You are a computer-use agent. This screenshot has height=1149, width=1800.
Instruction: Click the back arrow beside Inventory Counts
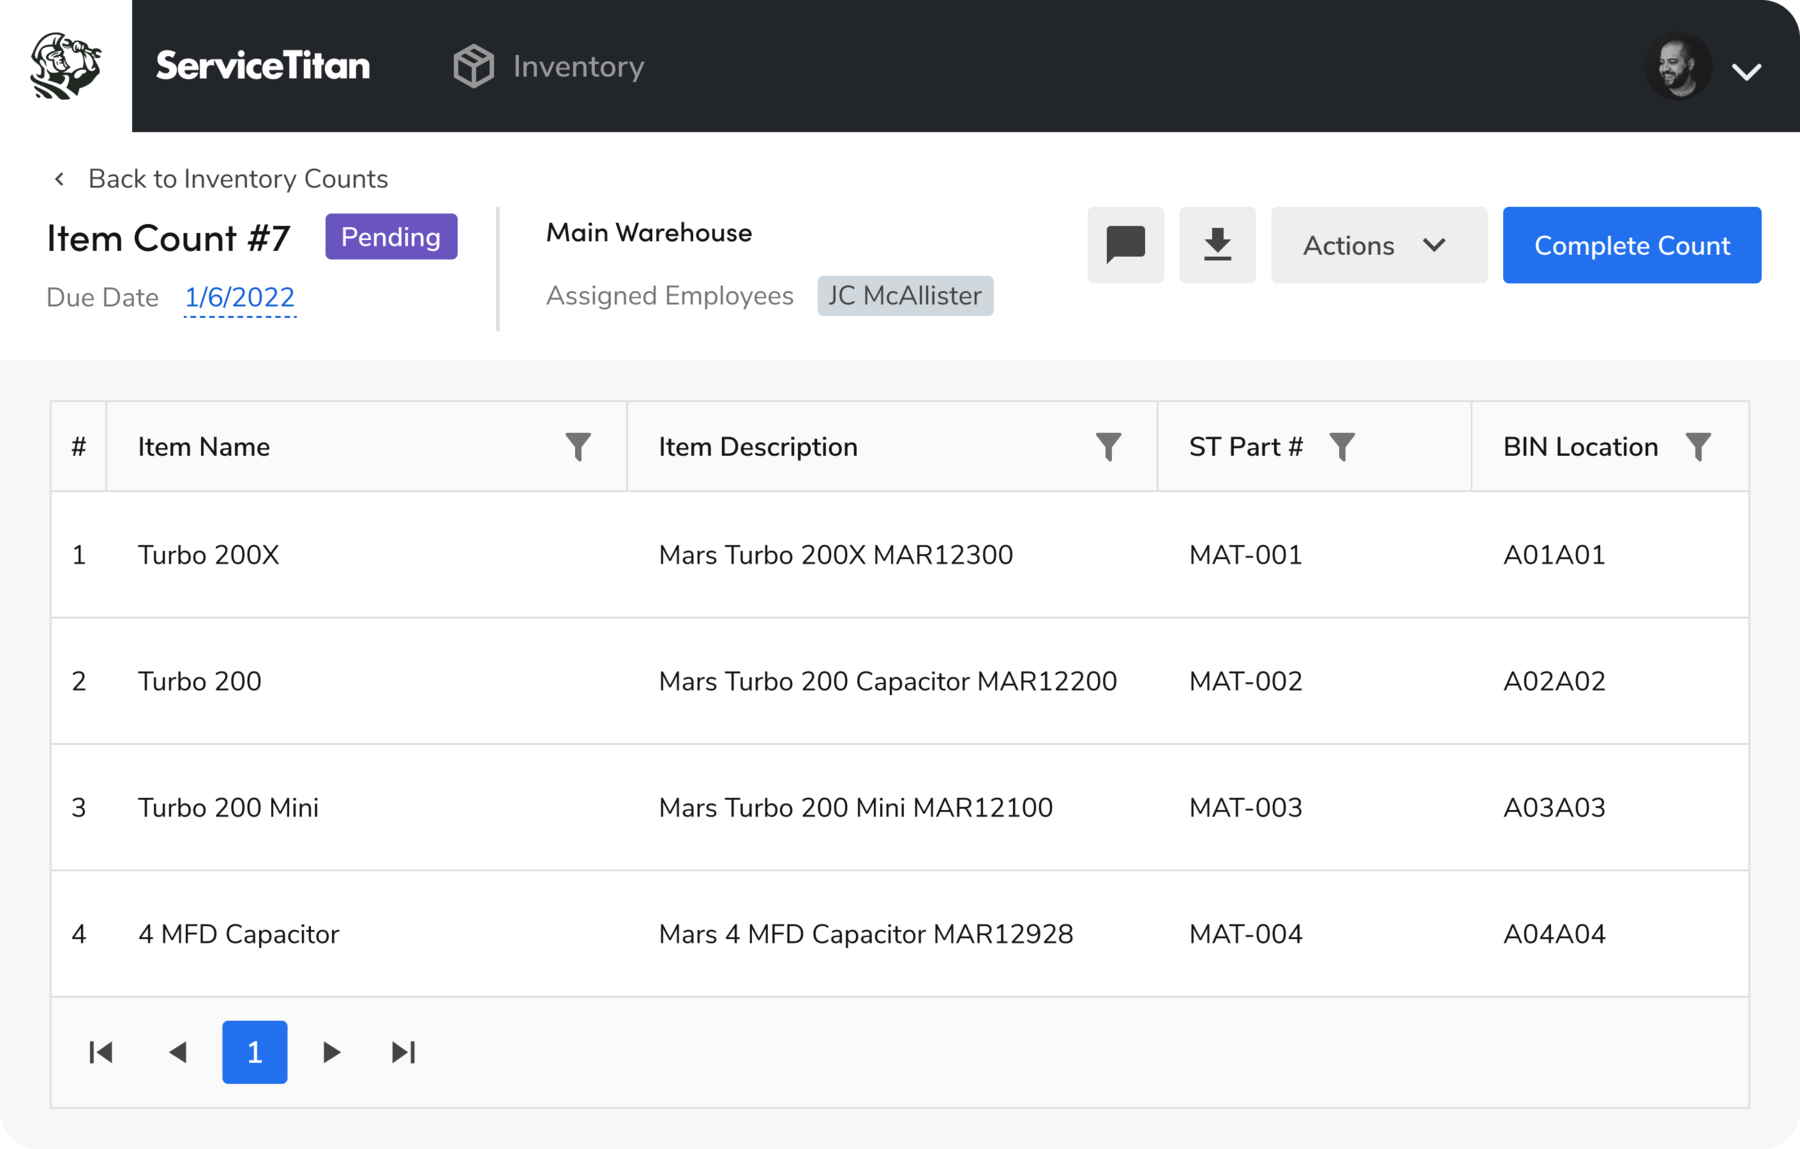(59, 178)
